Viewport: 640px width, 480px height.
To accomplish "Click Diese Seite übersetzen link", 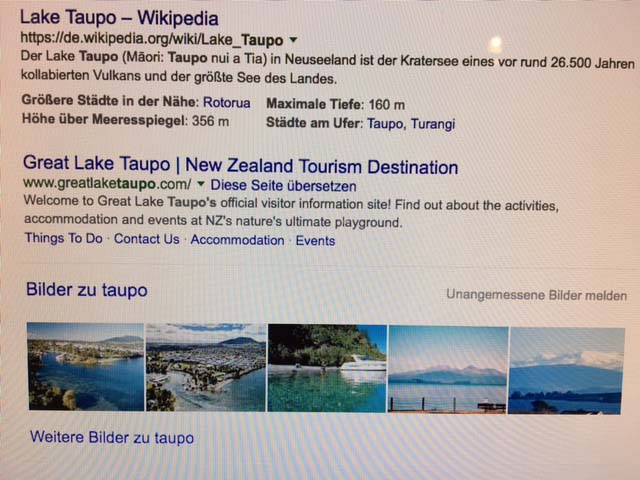I will (283, 186).
